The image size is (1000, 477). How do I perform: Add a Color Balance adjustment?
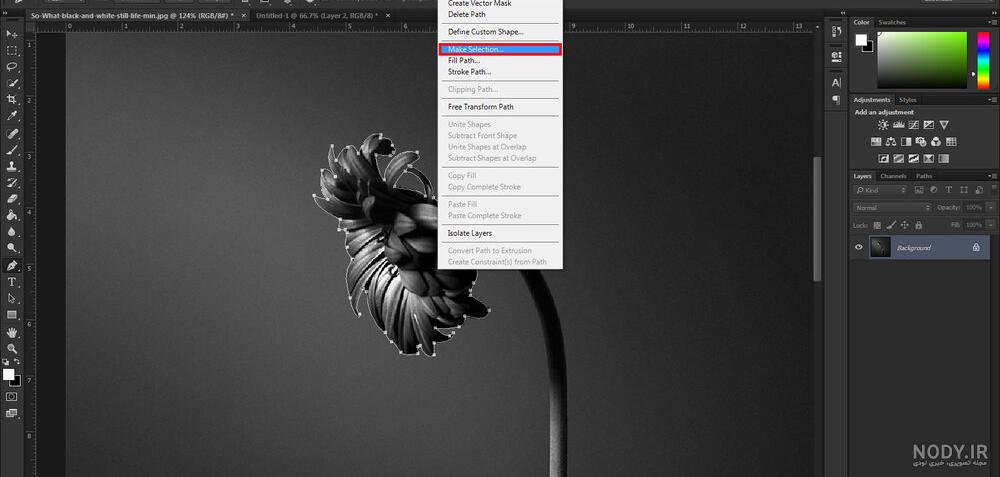coord(891,142)
